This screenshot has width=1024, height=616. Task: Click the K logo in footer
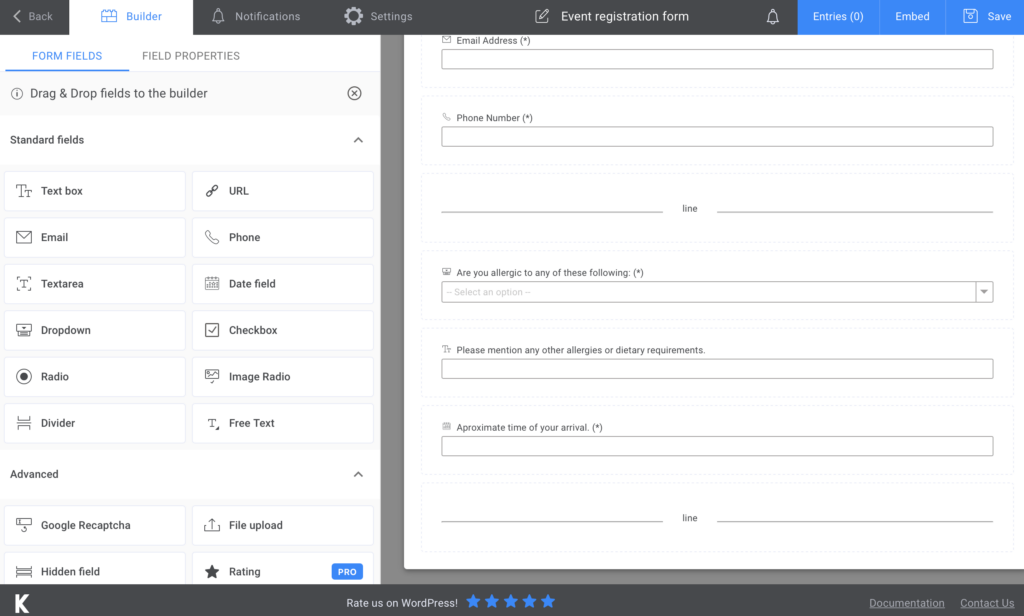[x=22, y=603]
